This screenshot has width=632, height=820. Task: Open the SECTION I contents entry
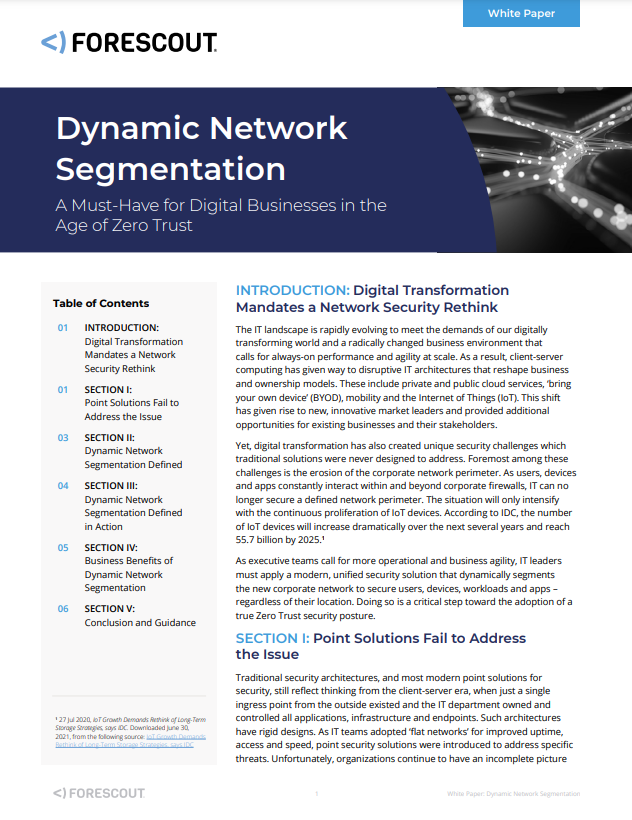pyautogui.click(x=131, y=403)
